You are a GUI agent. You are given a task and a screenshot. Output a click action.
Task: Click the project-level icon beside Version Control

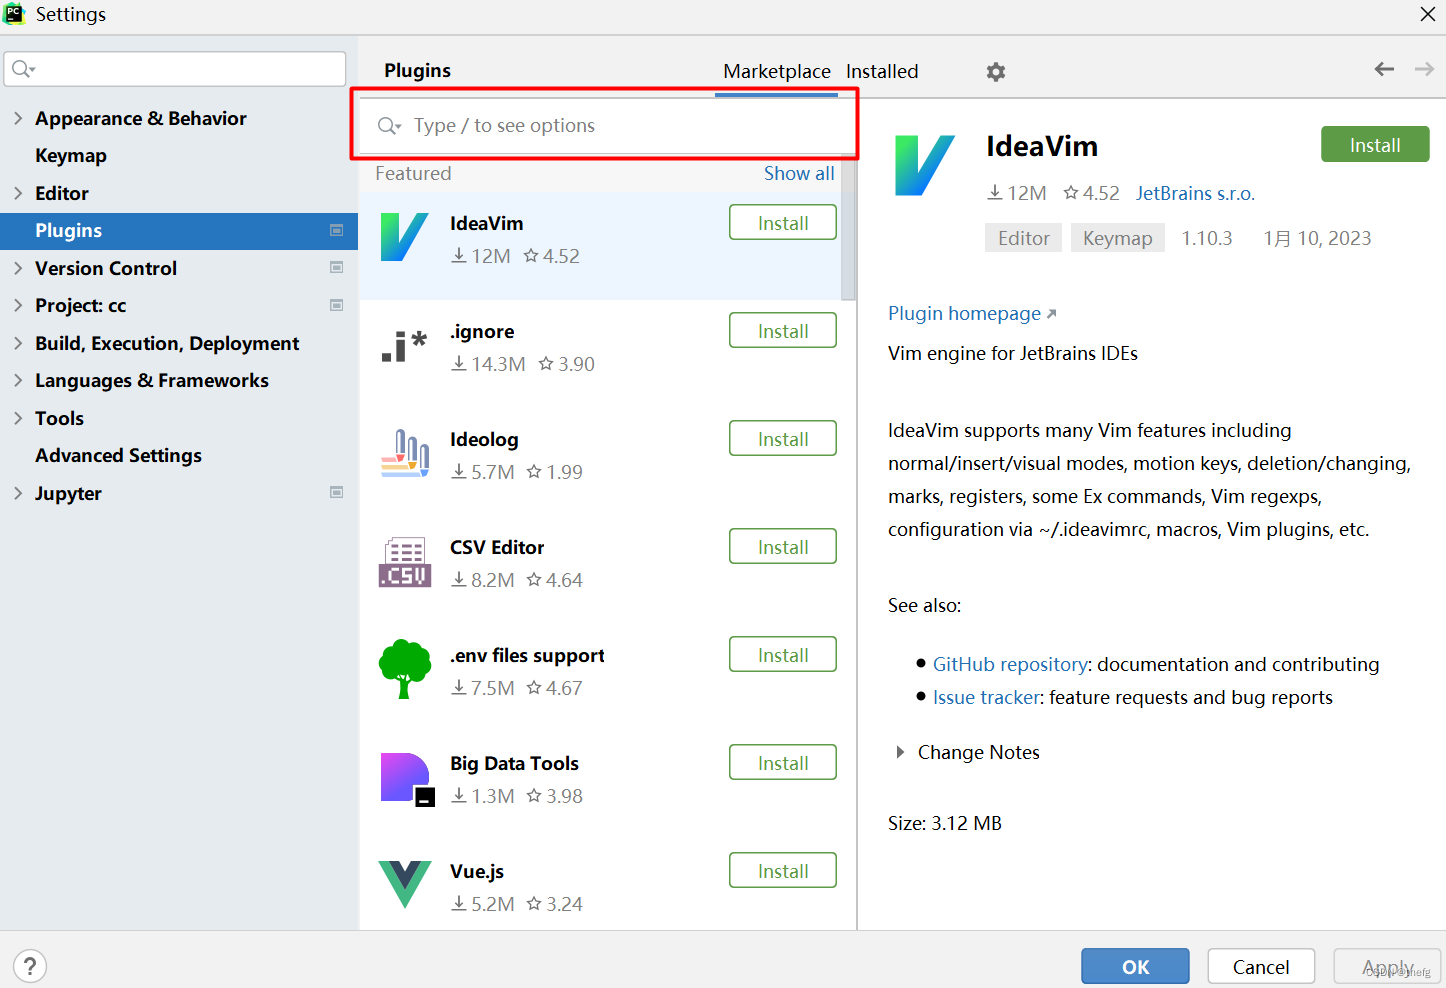click(x=336, y=267)
